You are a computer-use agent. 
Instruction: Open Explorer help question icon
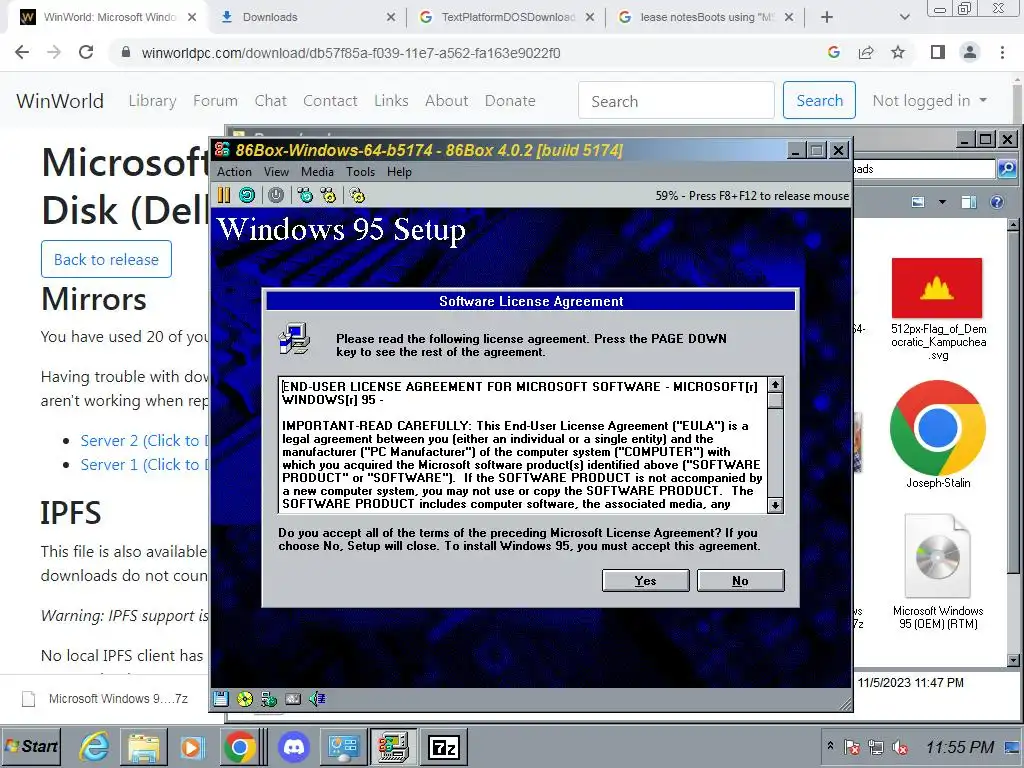997,202
